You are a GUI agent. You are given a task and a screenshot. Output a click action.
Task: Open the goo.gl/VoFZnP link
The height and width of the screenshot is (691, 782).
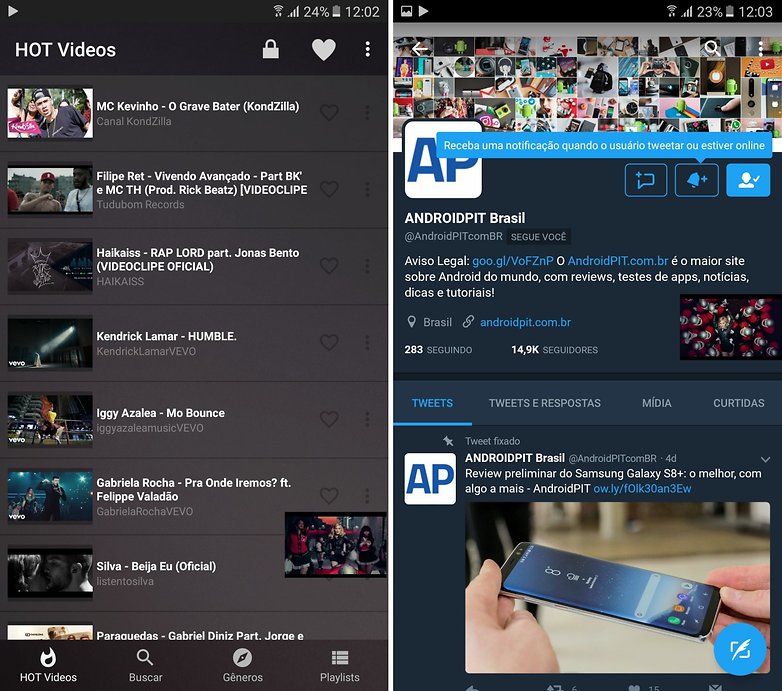click(513, 261)
